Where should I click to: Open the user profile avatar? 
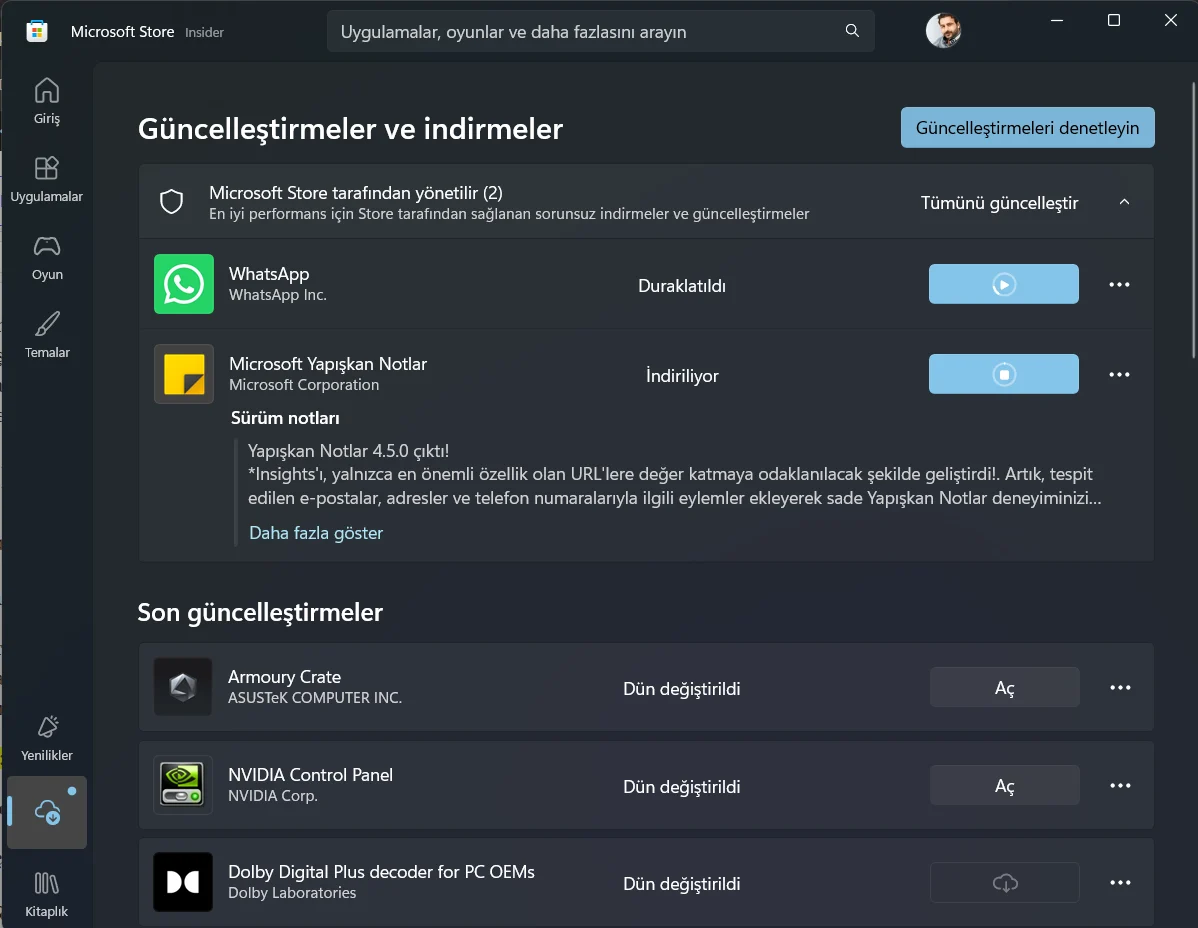(x=944, y=31)
